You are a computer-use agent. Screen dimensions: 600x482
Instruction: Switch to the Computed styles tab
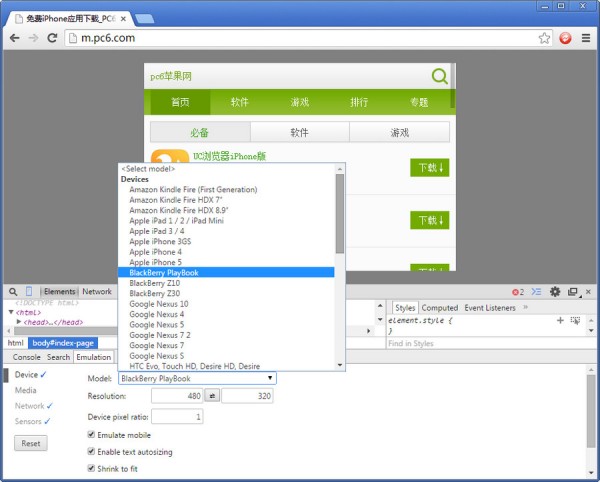(x=439, y=308)
